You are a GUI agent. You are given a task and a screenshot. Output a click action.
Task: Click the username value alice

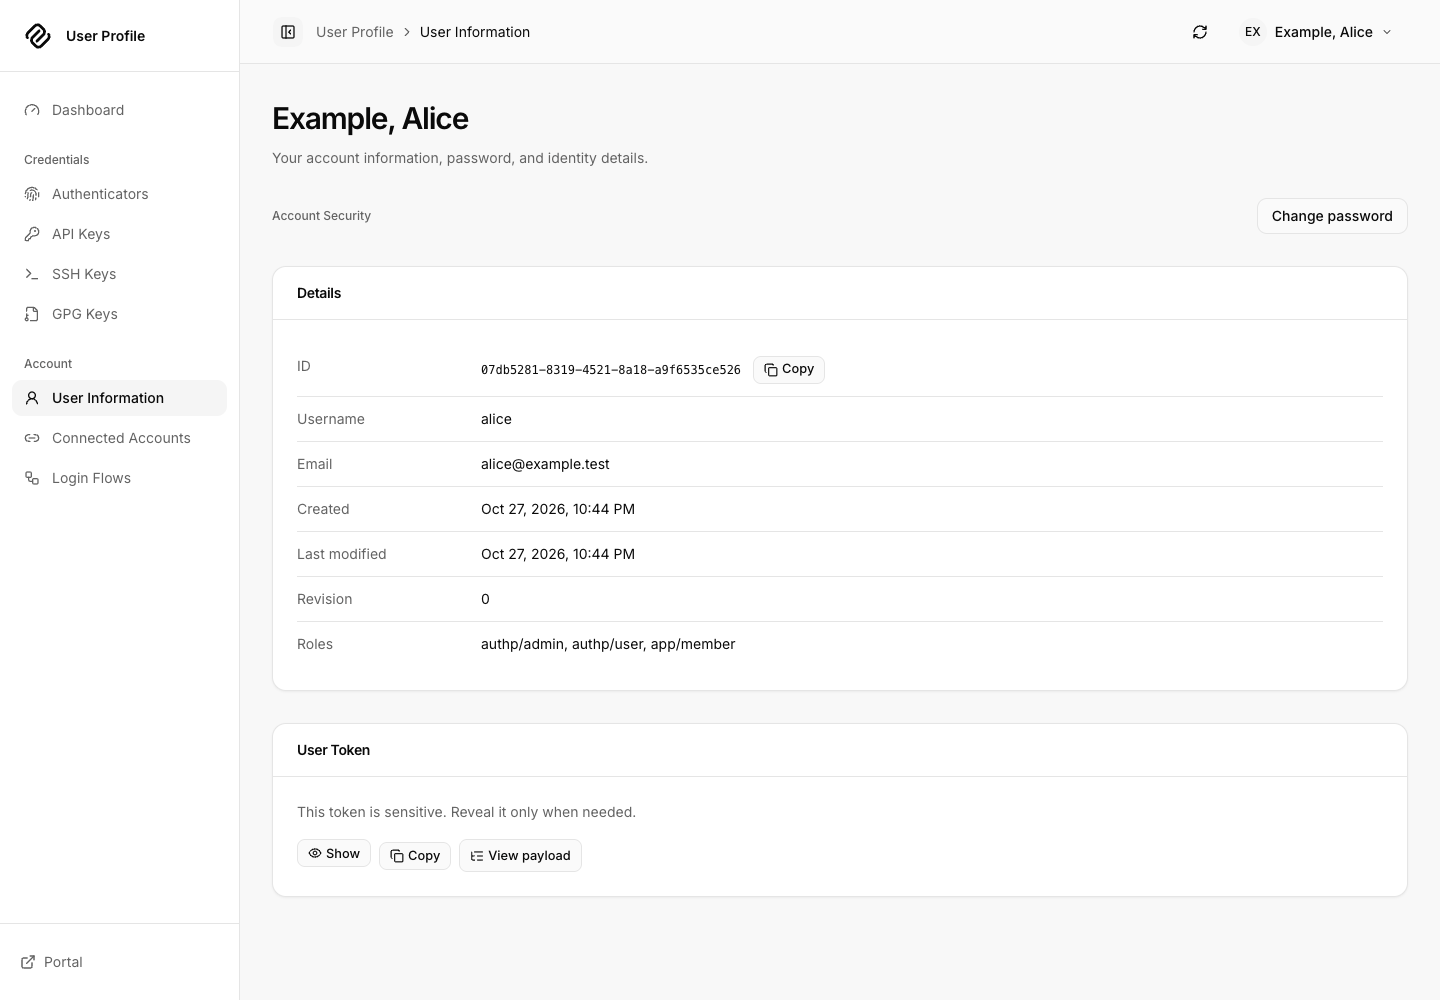[x=496, y=419]
